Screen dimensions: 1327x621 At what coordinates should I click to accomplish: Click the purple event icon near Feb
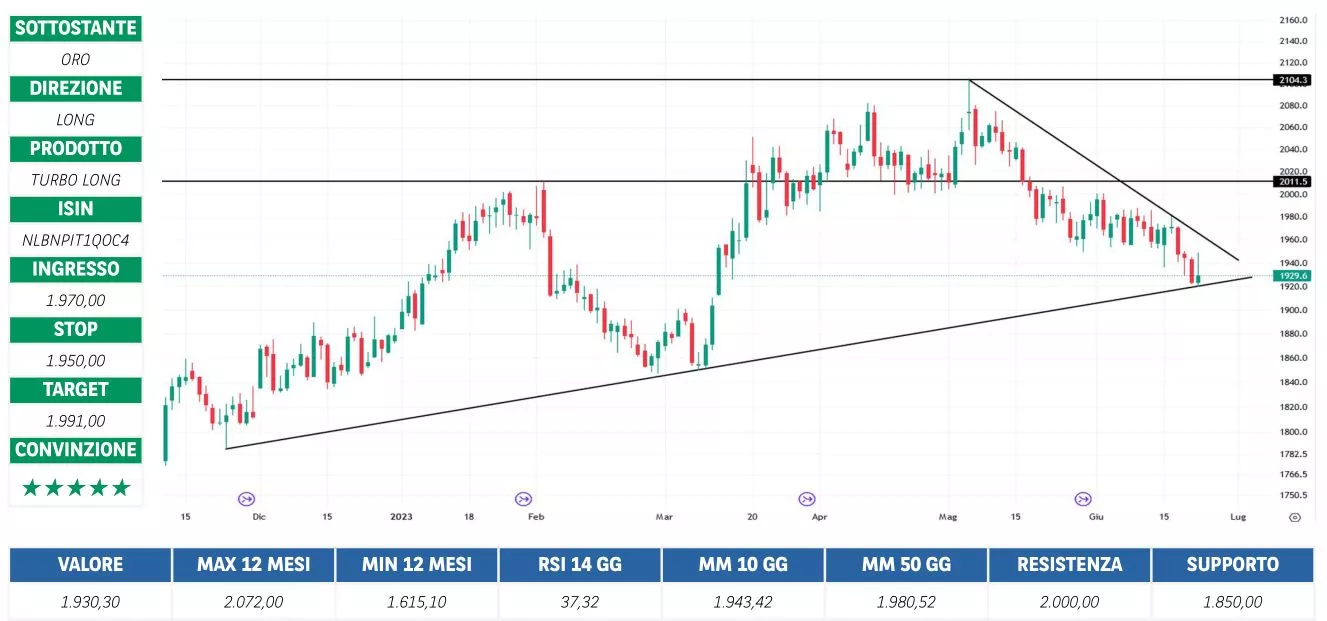(523, 497)
